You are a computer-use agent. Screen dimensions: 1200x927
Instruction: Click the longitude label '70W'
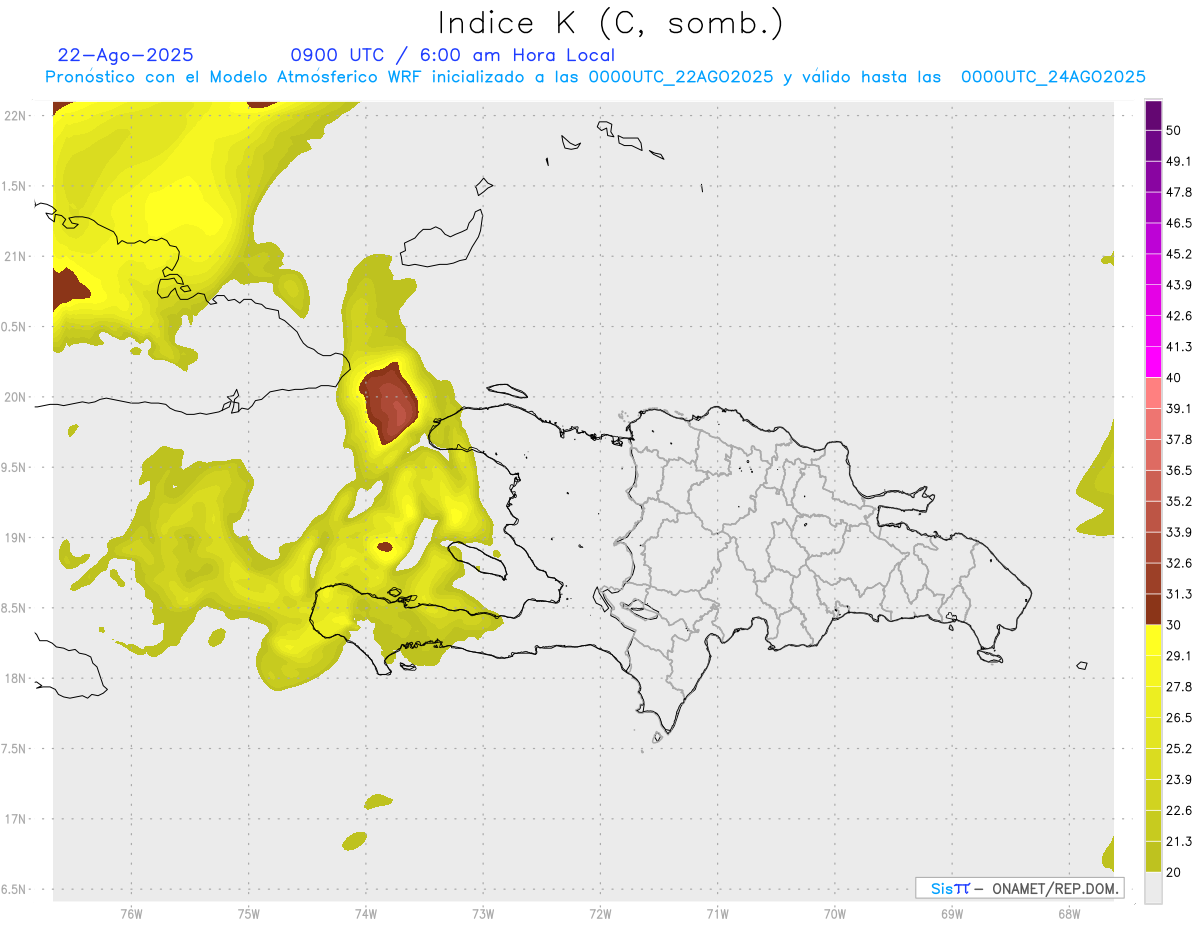coord(835,914)
